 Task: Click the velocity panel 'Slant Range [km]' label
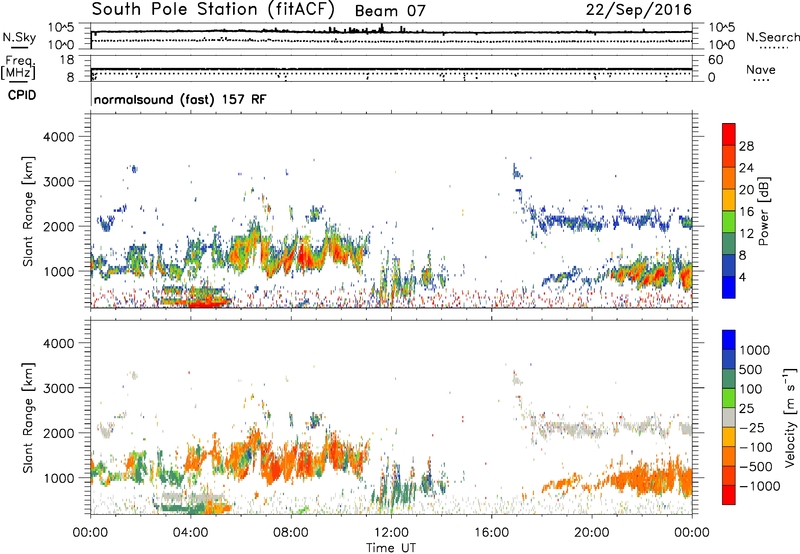28,418
